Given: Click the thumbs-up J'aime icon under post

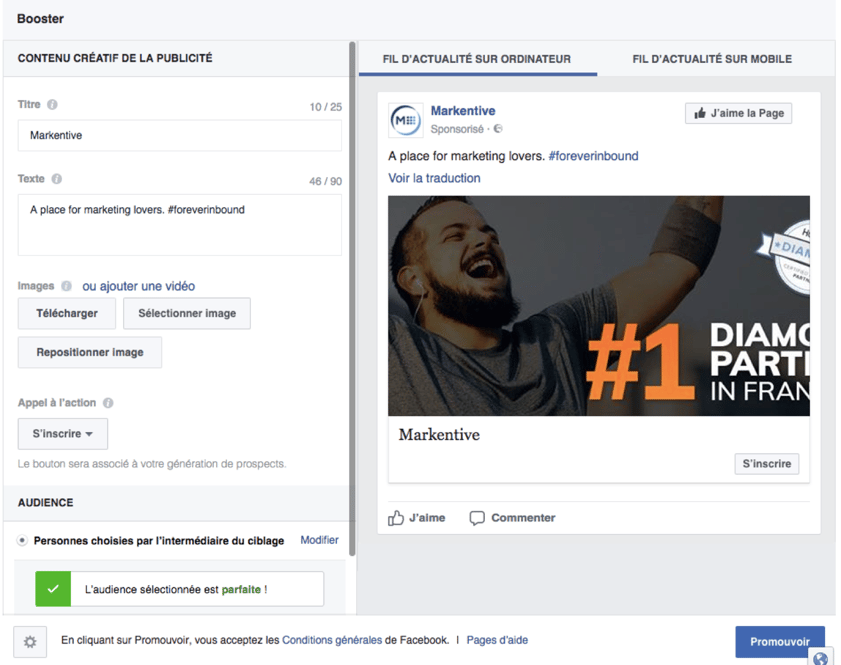Looking at the screenshot, I should pyautogui.click(x=396, y=518).
